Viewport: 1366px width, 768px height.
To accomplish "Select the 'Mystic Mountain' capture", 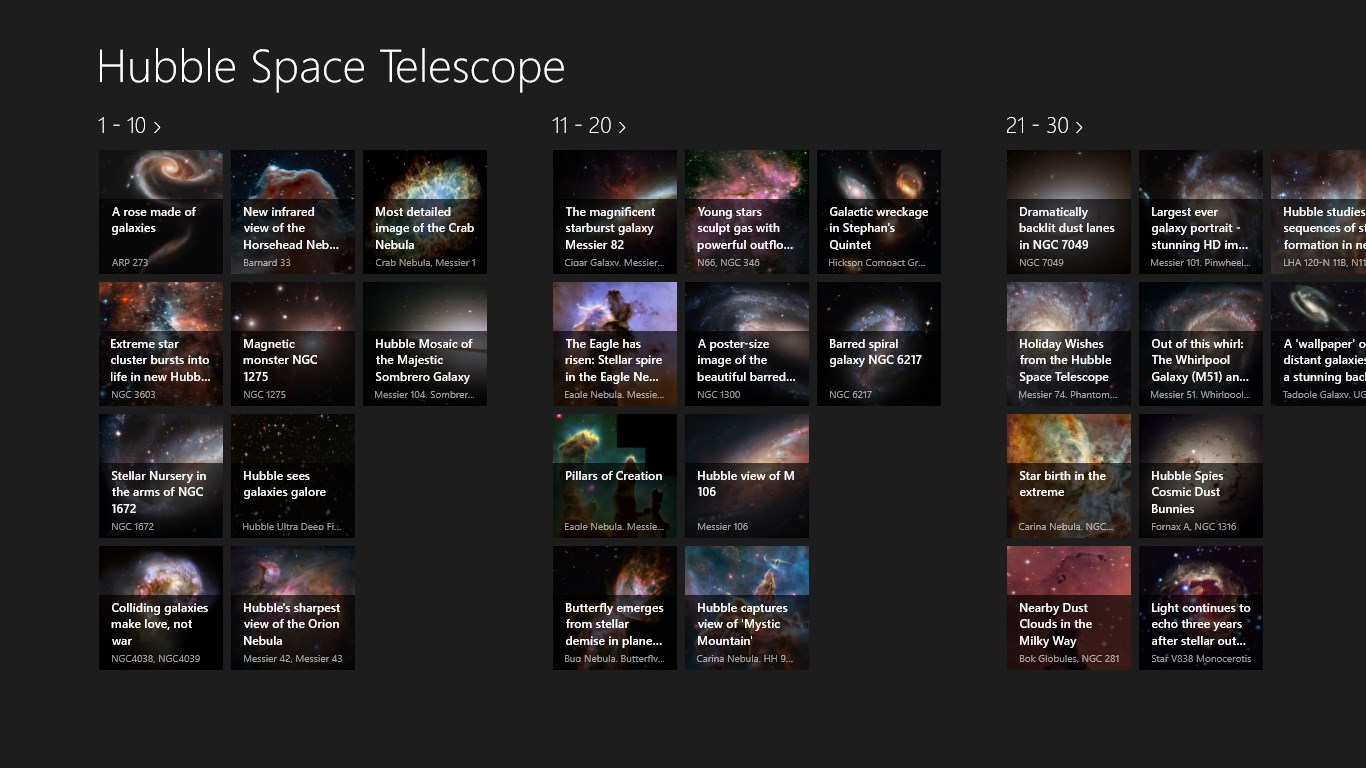I will pyautogui.click(x=746, y=608).
